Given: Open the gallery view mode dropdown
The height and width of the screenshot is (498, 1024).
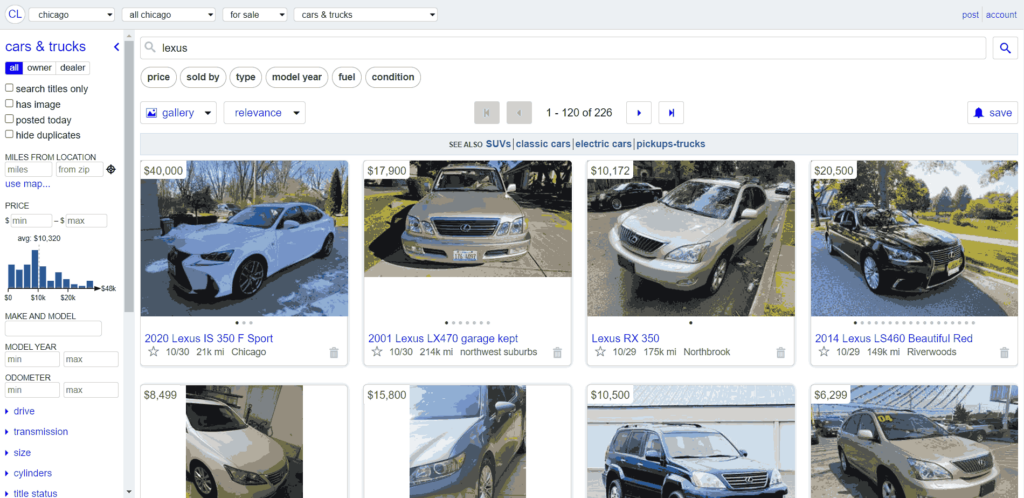Looking at the screenshot, I should point(178,113).
